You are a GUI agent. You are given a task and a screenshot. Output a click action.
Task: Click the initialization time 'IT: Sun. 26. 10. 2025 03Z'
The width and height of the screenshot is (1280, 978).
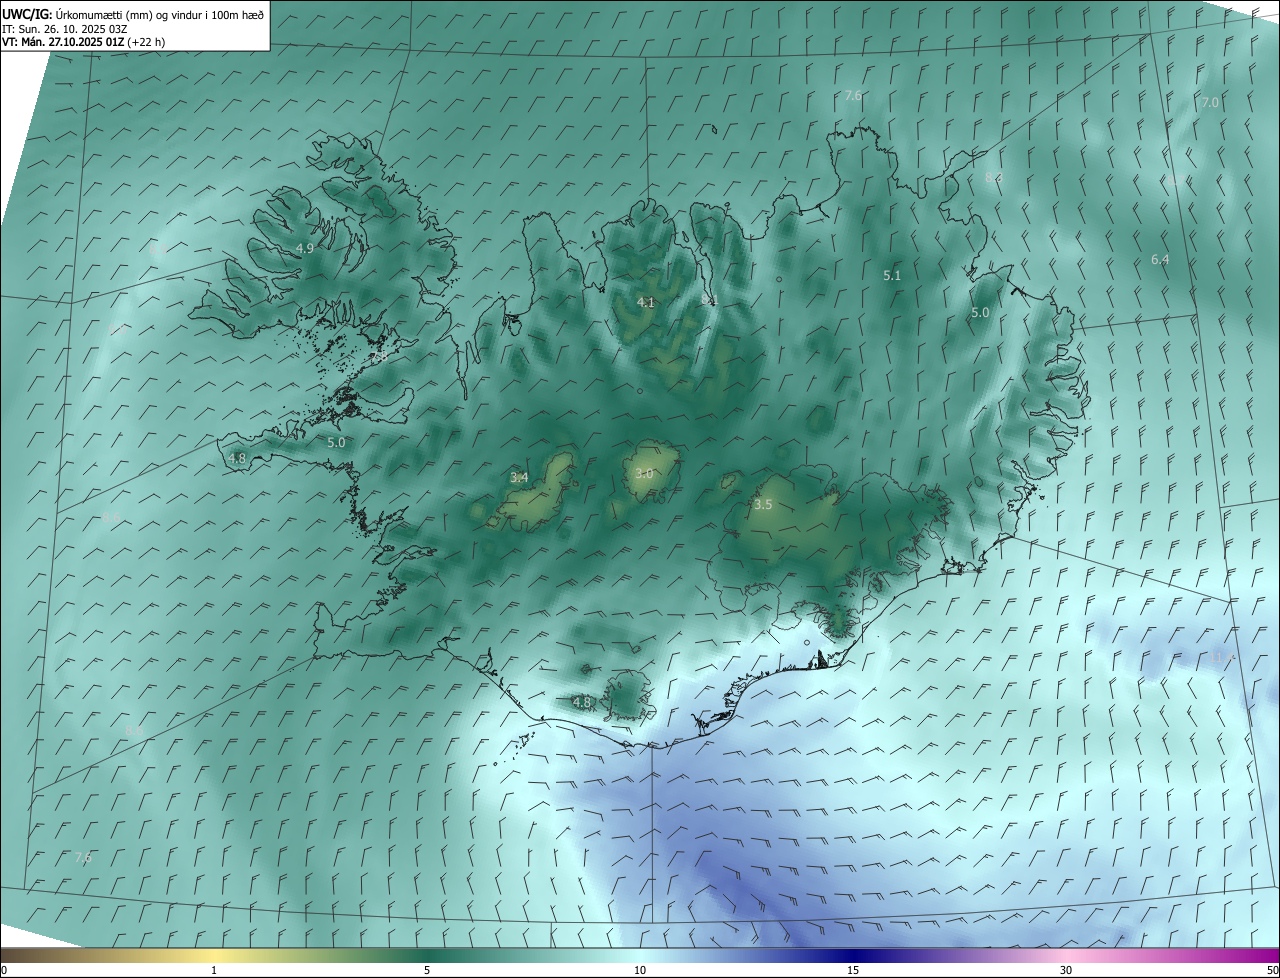tap(65, 28)
